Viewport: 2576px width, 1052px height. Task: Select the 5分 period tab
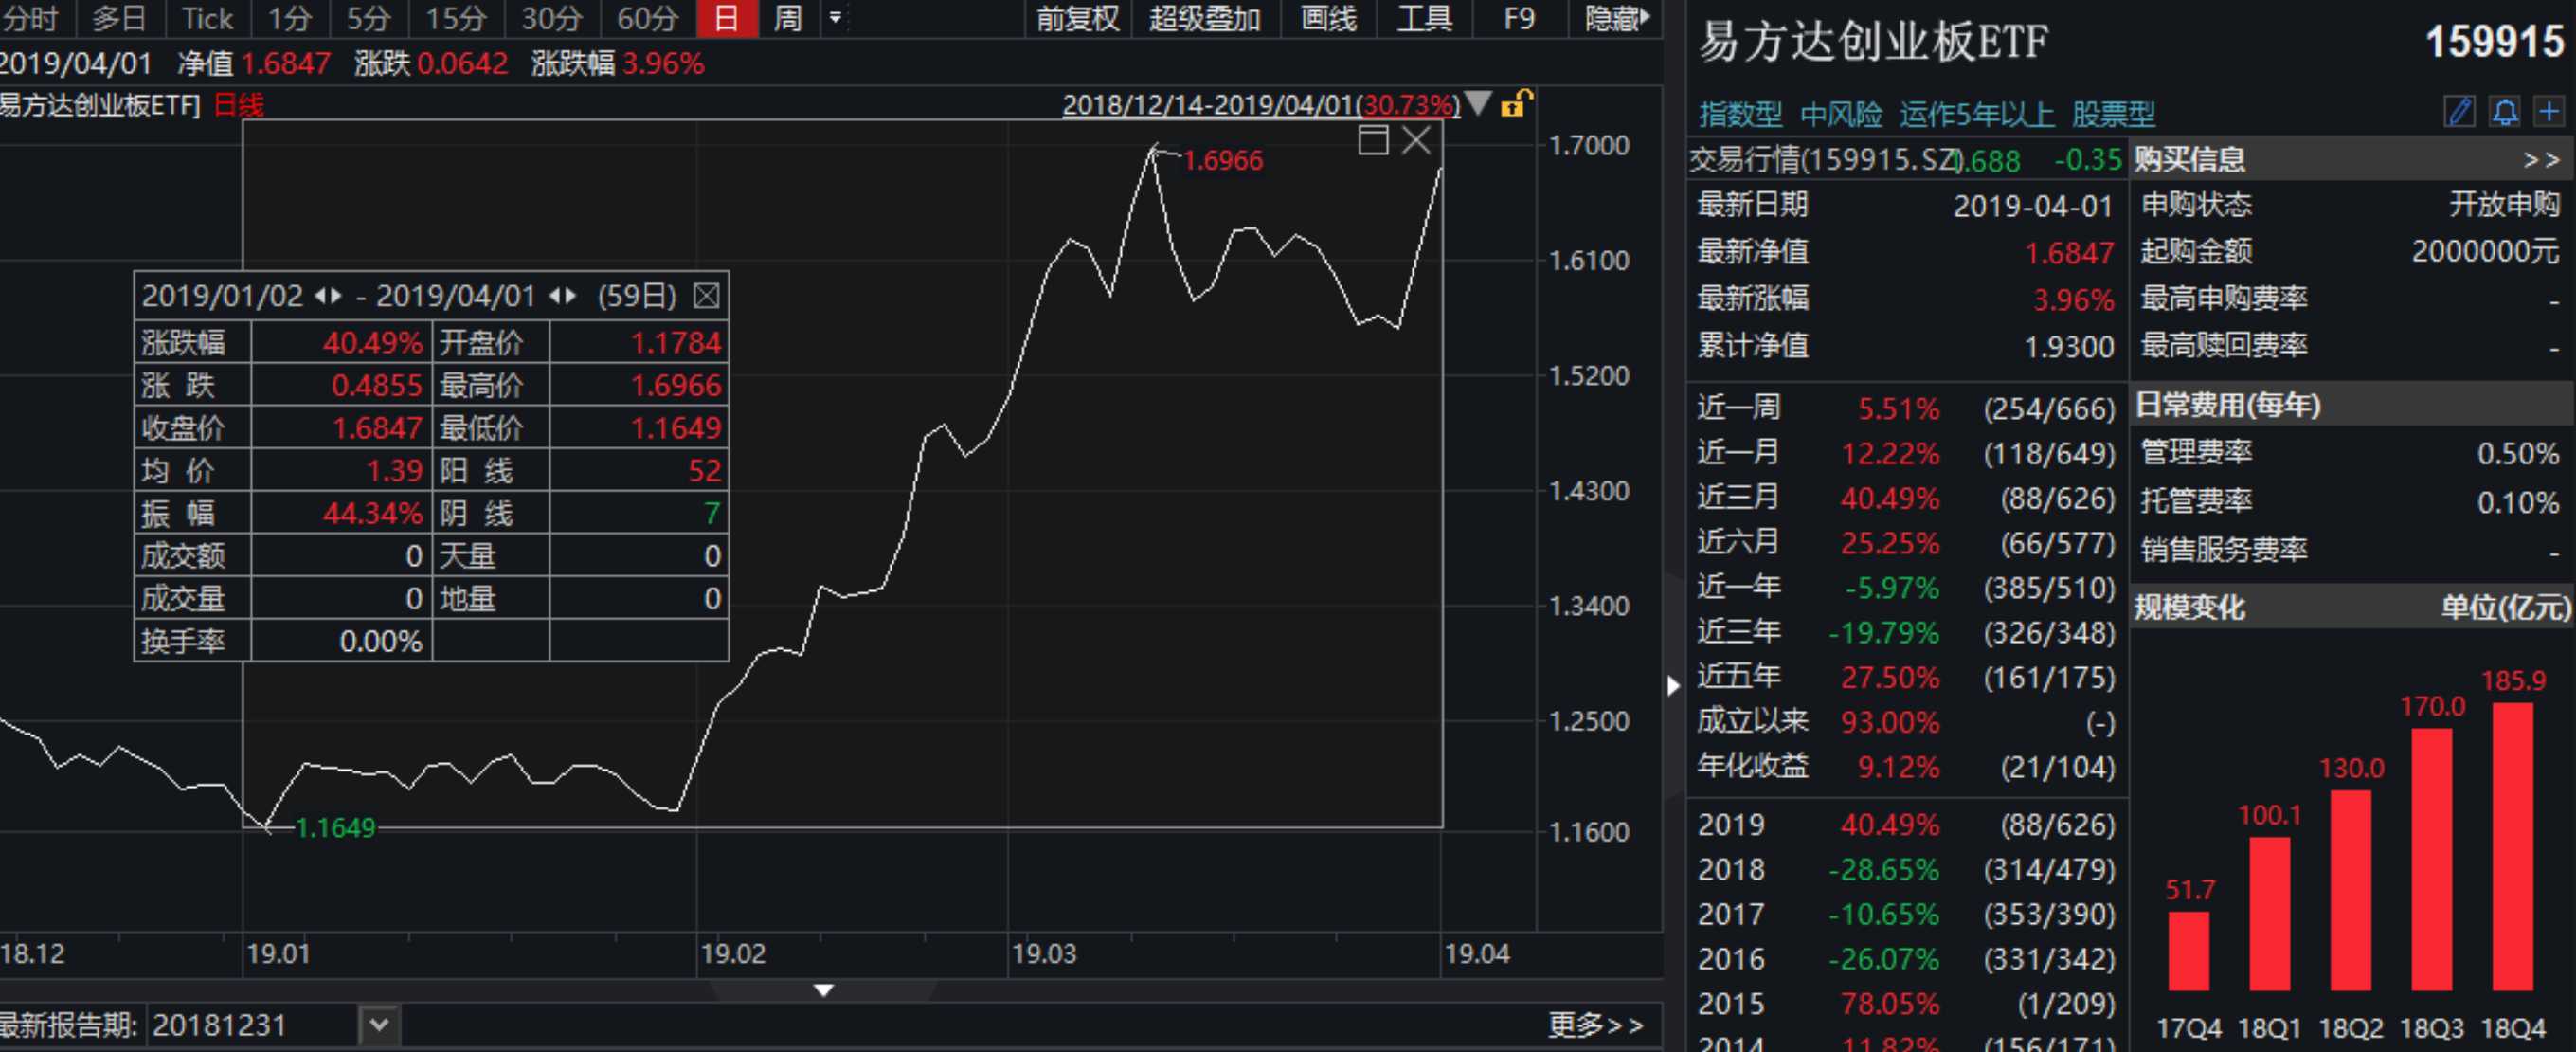pyautogui.click(x=369, y=18)
